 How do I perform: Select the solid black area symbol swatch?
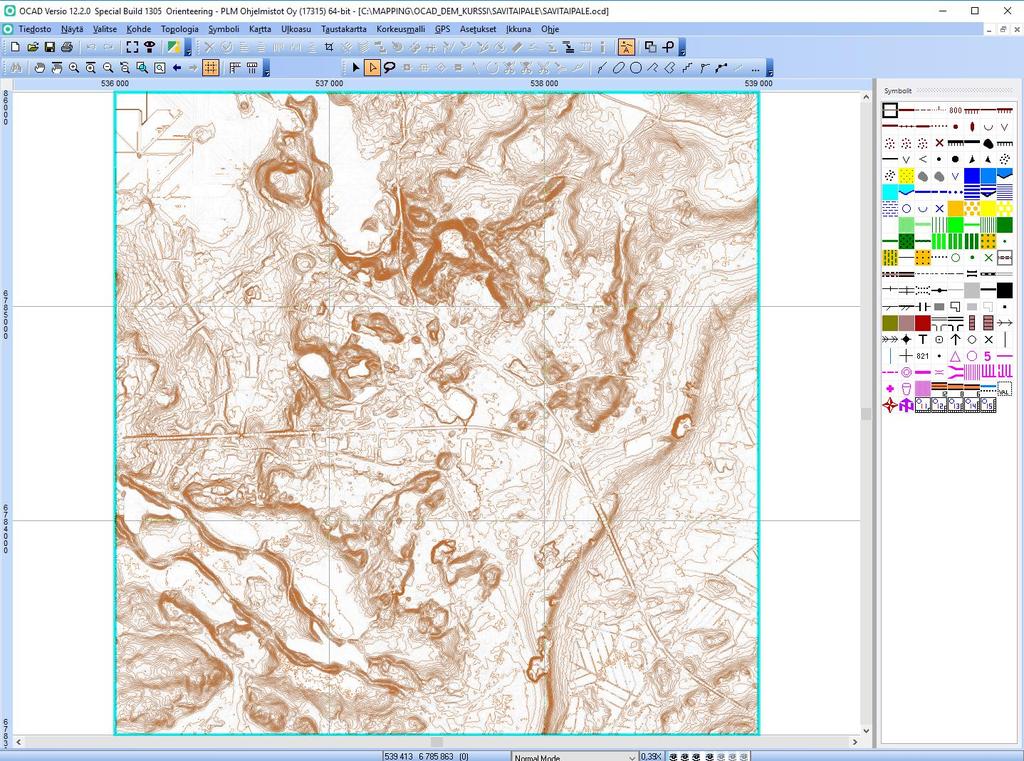point(1004,290)
